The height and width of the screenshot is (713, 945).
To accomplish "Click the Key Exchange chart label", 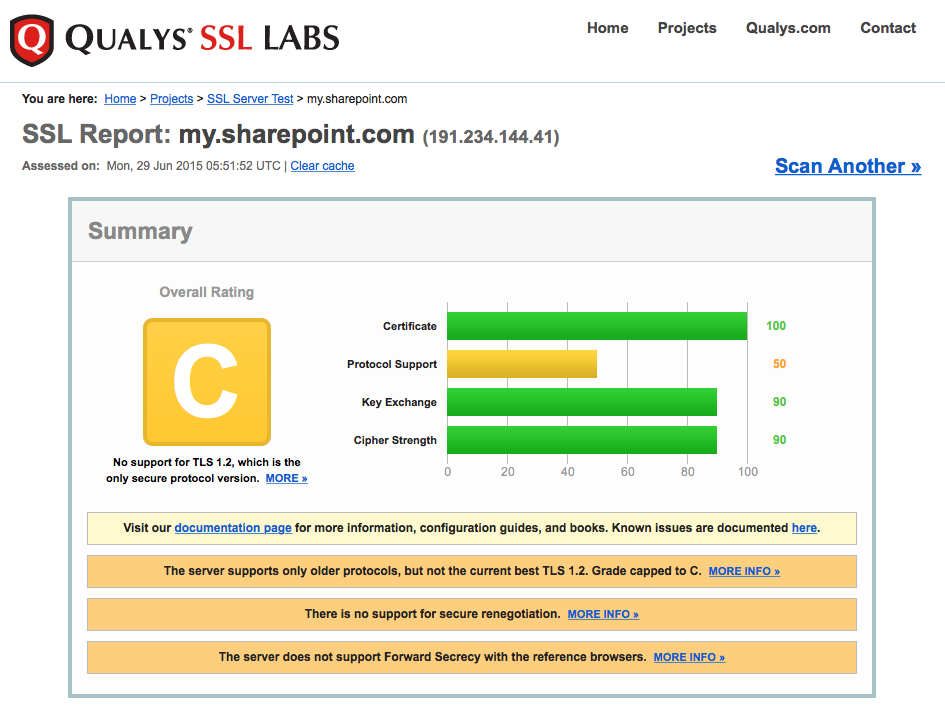I will point(399,402).
